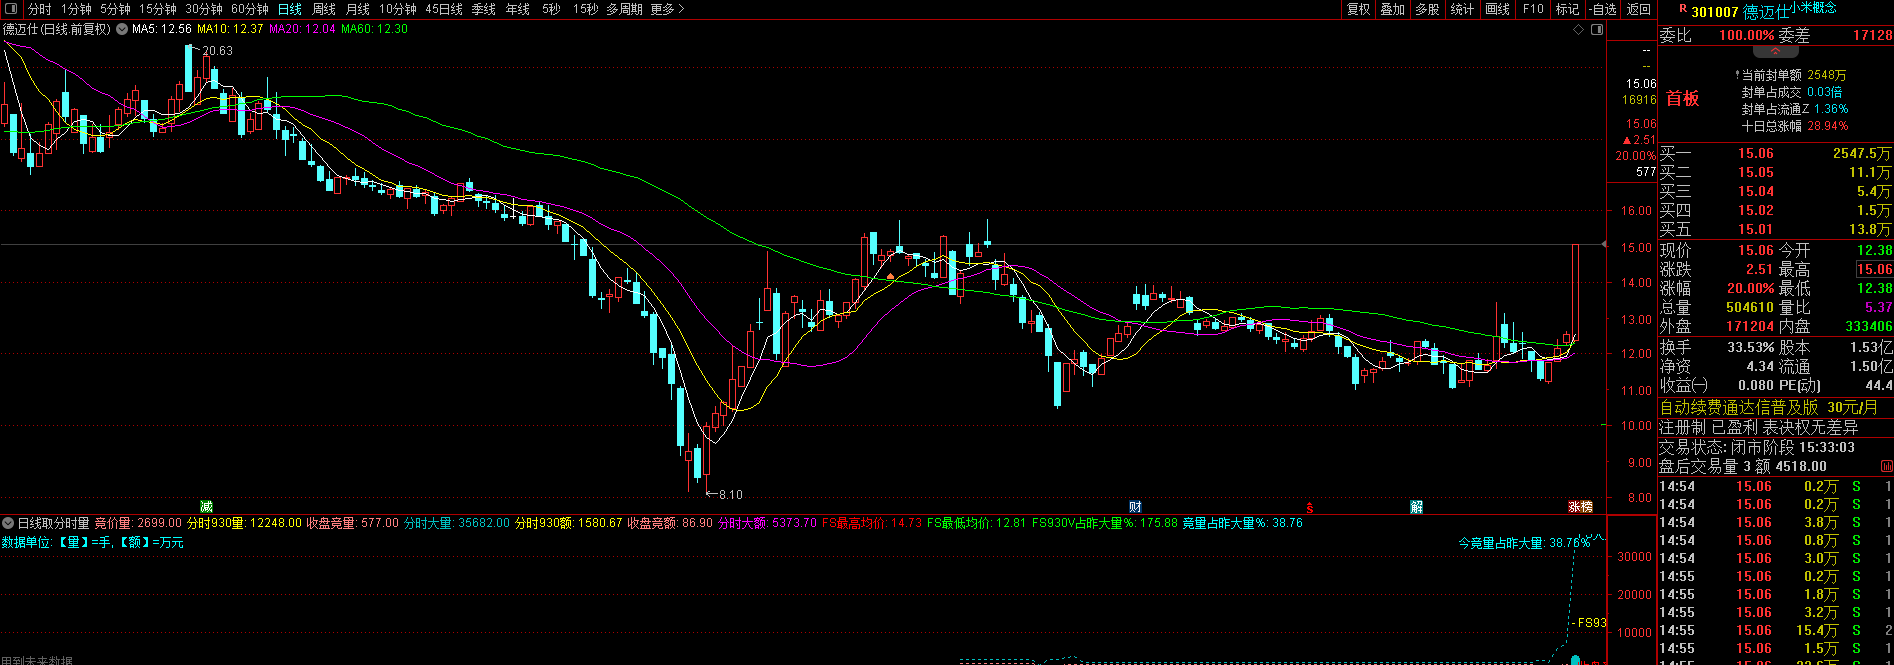Viewport: 1894px width, 665px height.
Task: Expand 更多 timeframe options
Action: [667, 9]
